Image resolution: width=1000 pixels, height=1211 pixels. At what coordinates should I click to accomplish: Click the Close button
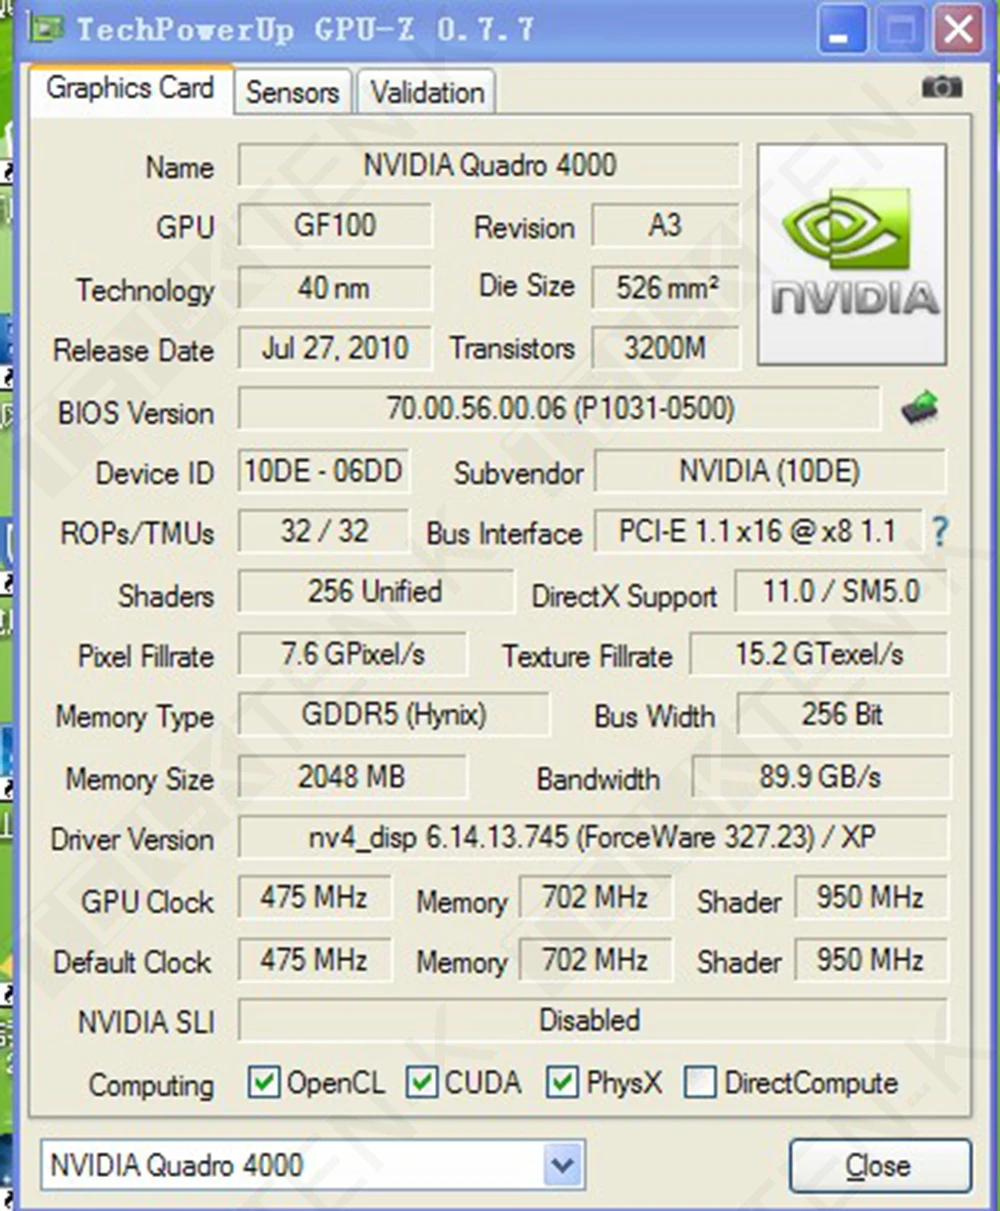[880, 1166]
